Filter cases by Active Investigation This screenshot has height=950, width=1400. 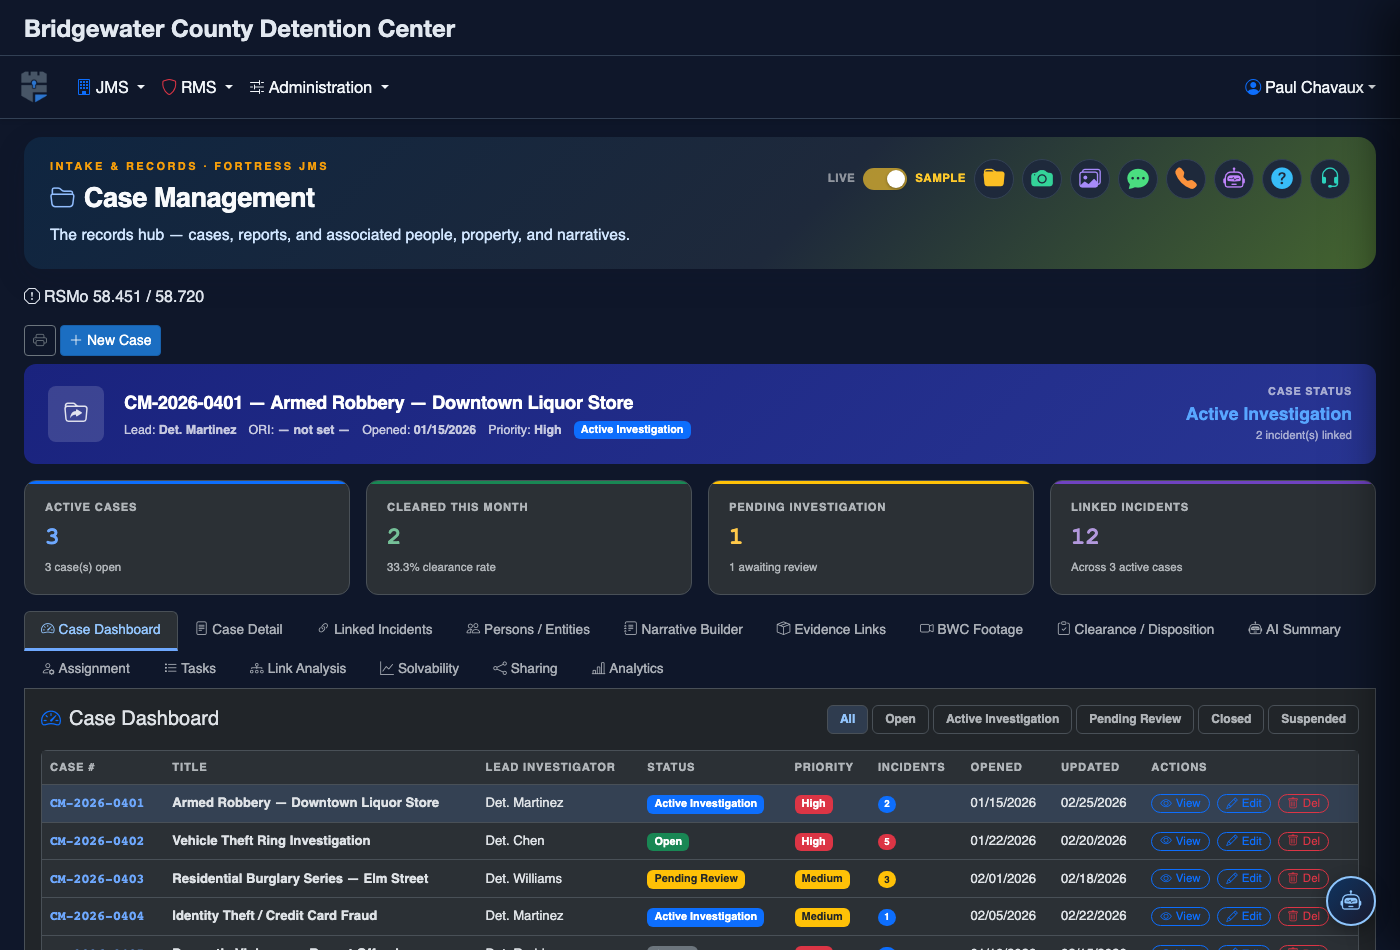click(x=1002, y=719)
